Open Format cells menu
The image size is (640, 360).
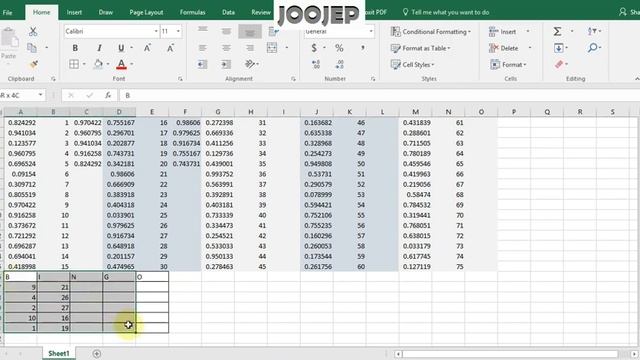508,64
